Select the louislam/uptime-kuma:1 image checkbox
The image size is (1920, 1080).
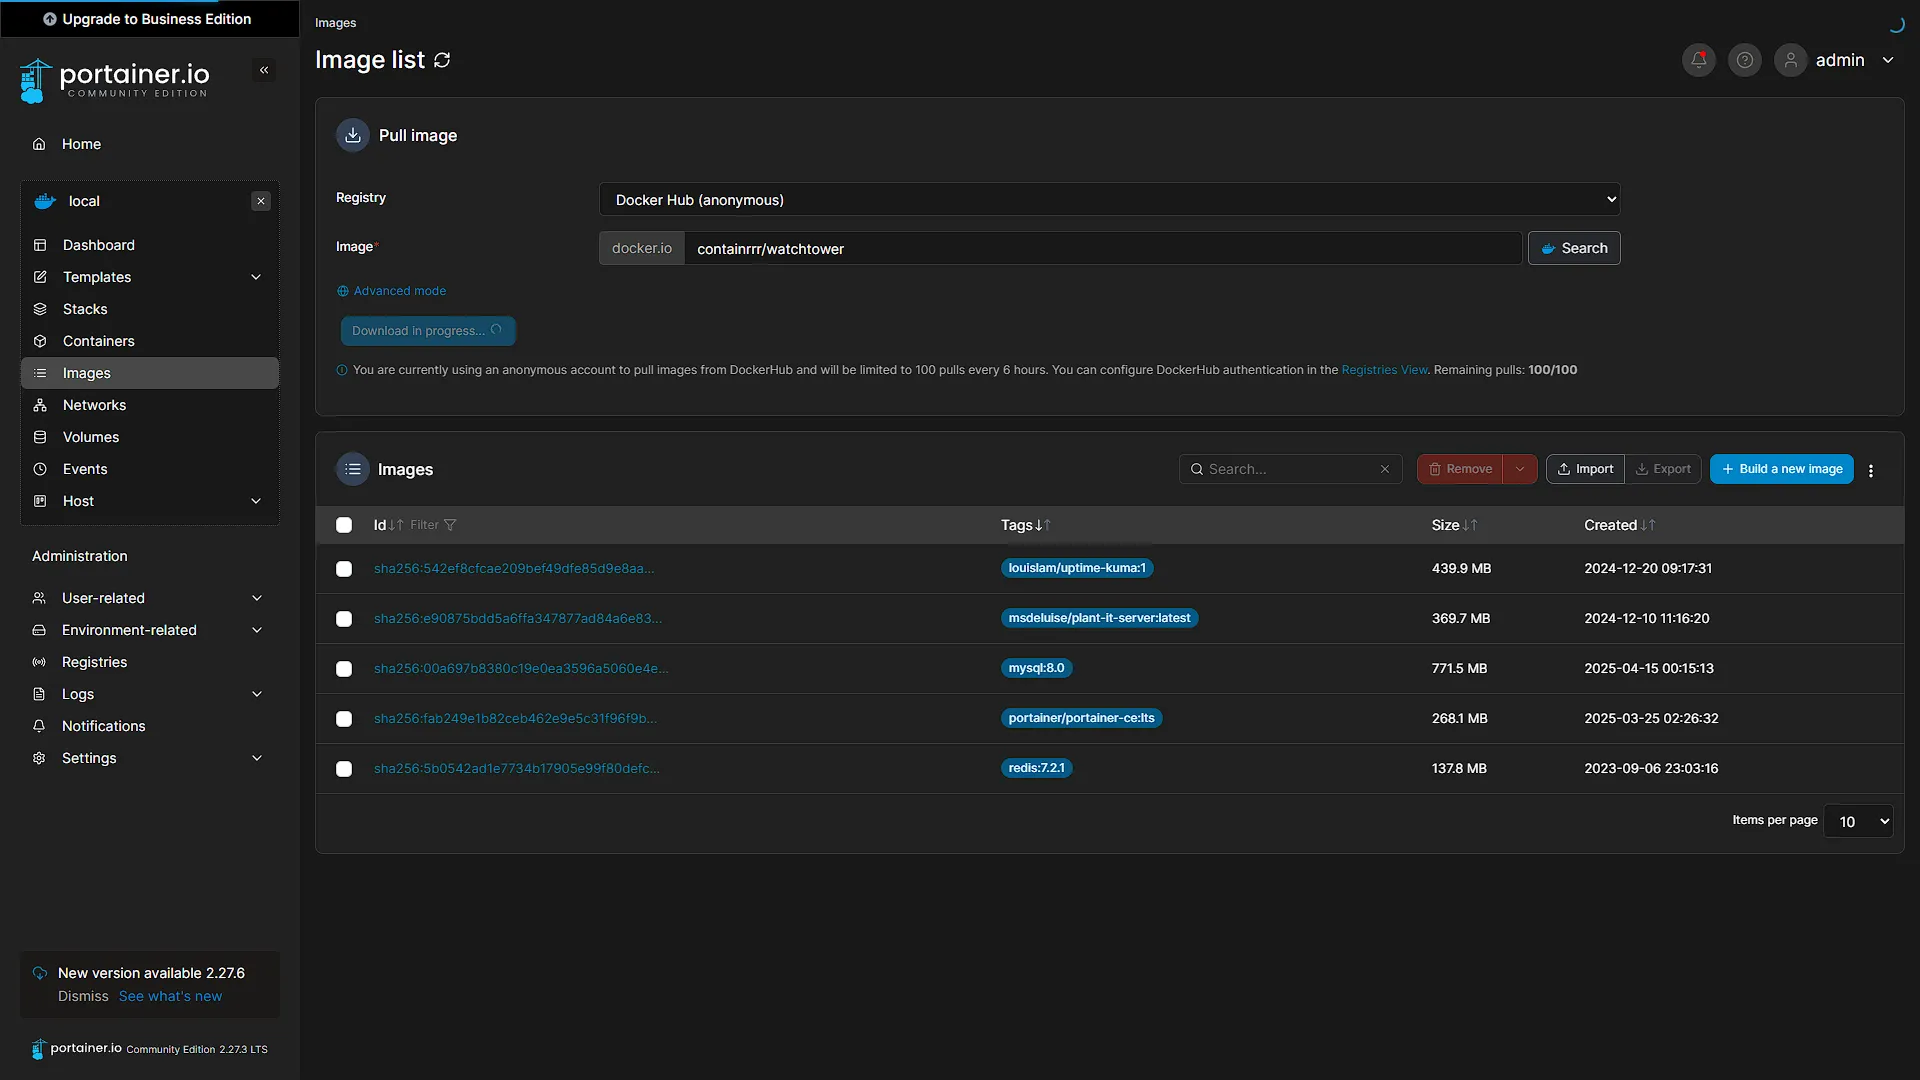pyautogui.click(x=344, y=569)
